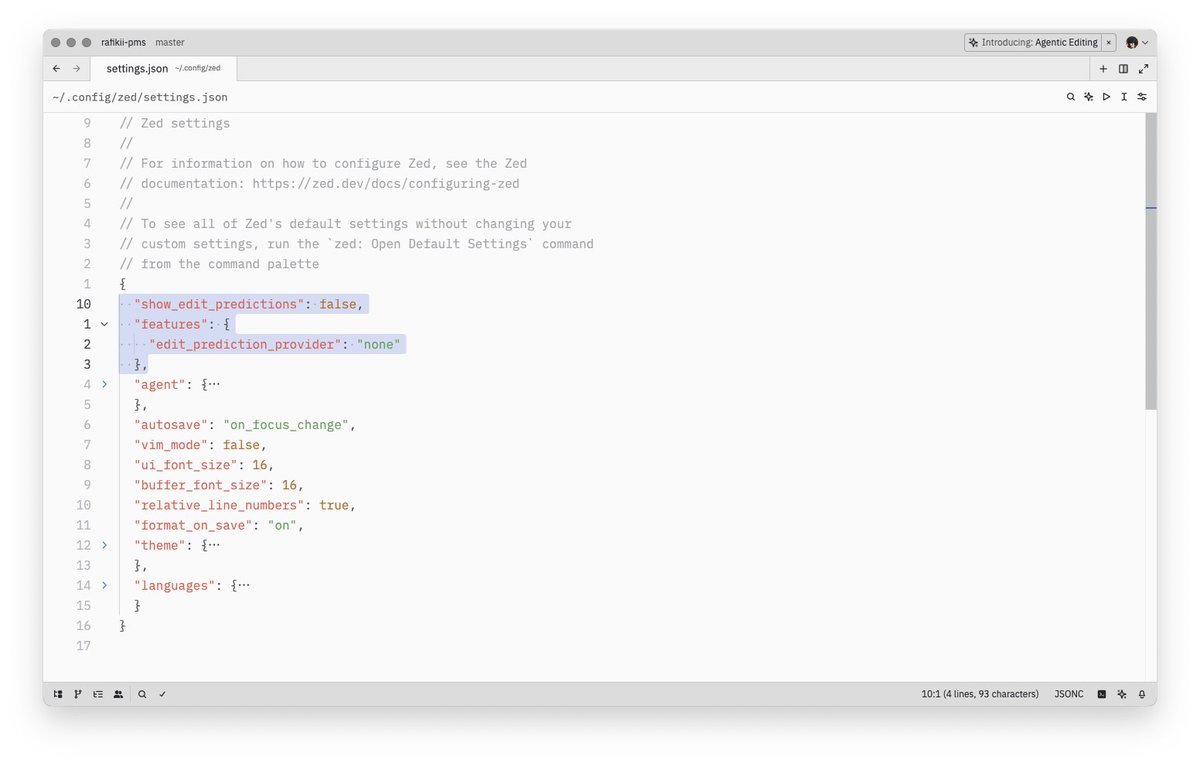Click the editor vertical scrollbar thumb
1200x763 pixels.
point(1151,260)
